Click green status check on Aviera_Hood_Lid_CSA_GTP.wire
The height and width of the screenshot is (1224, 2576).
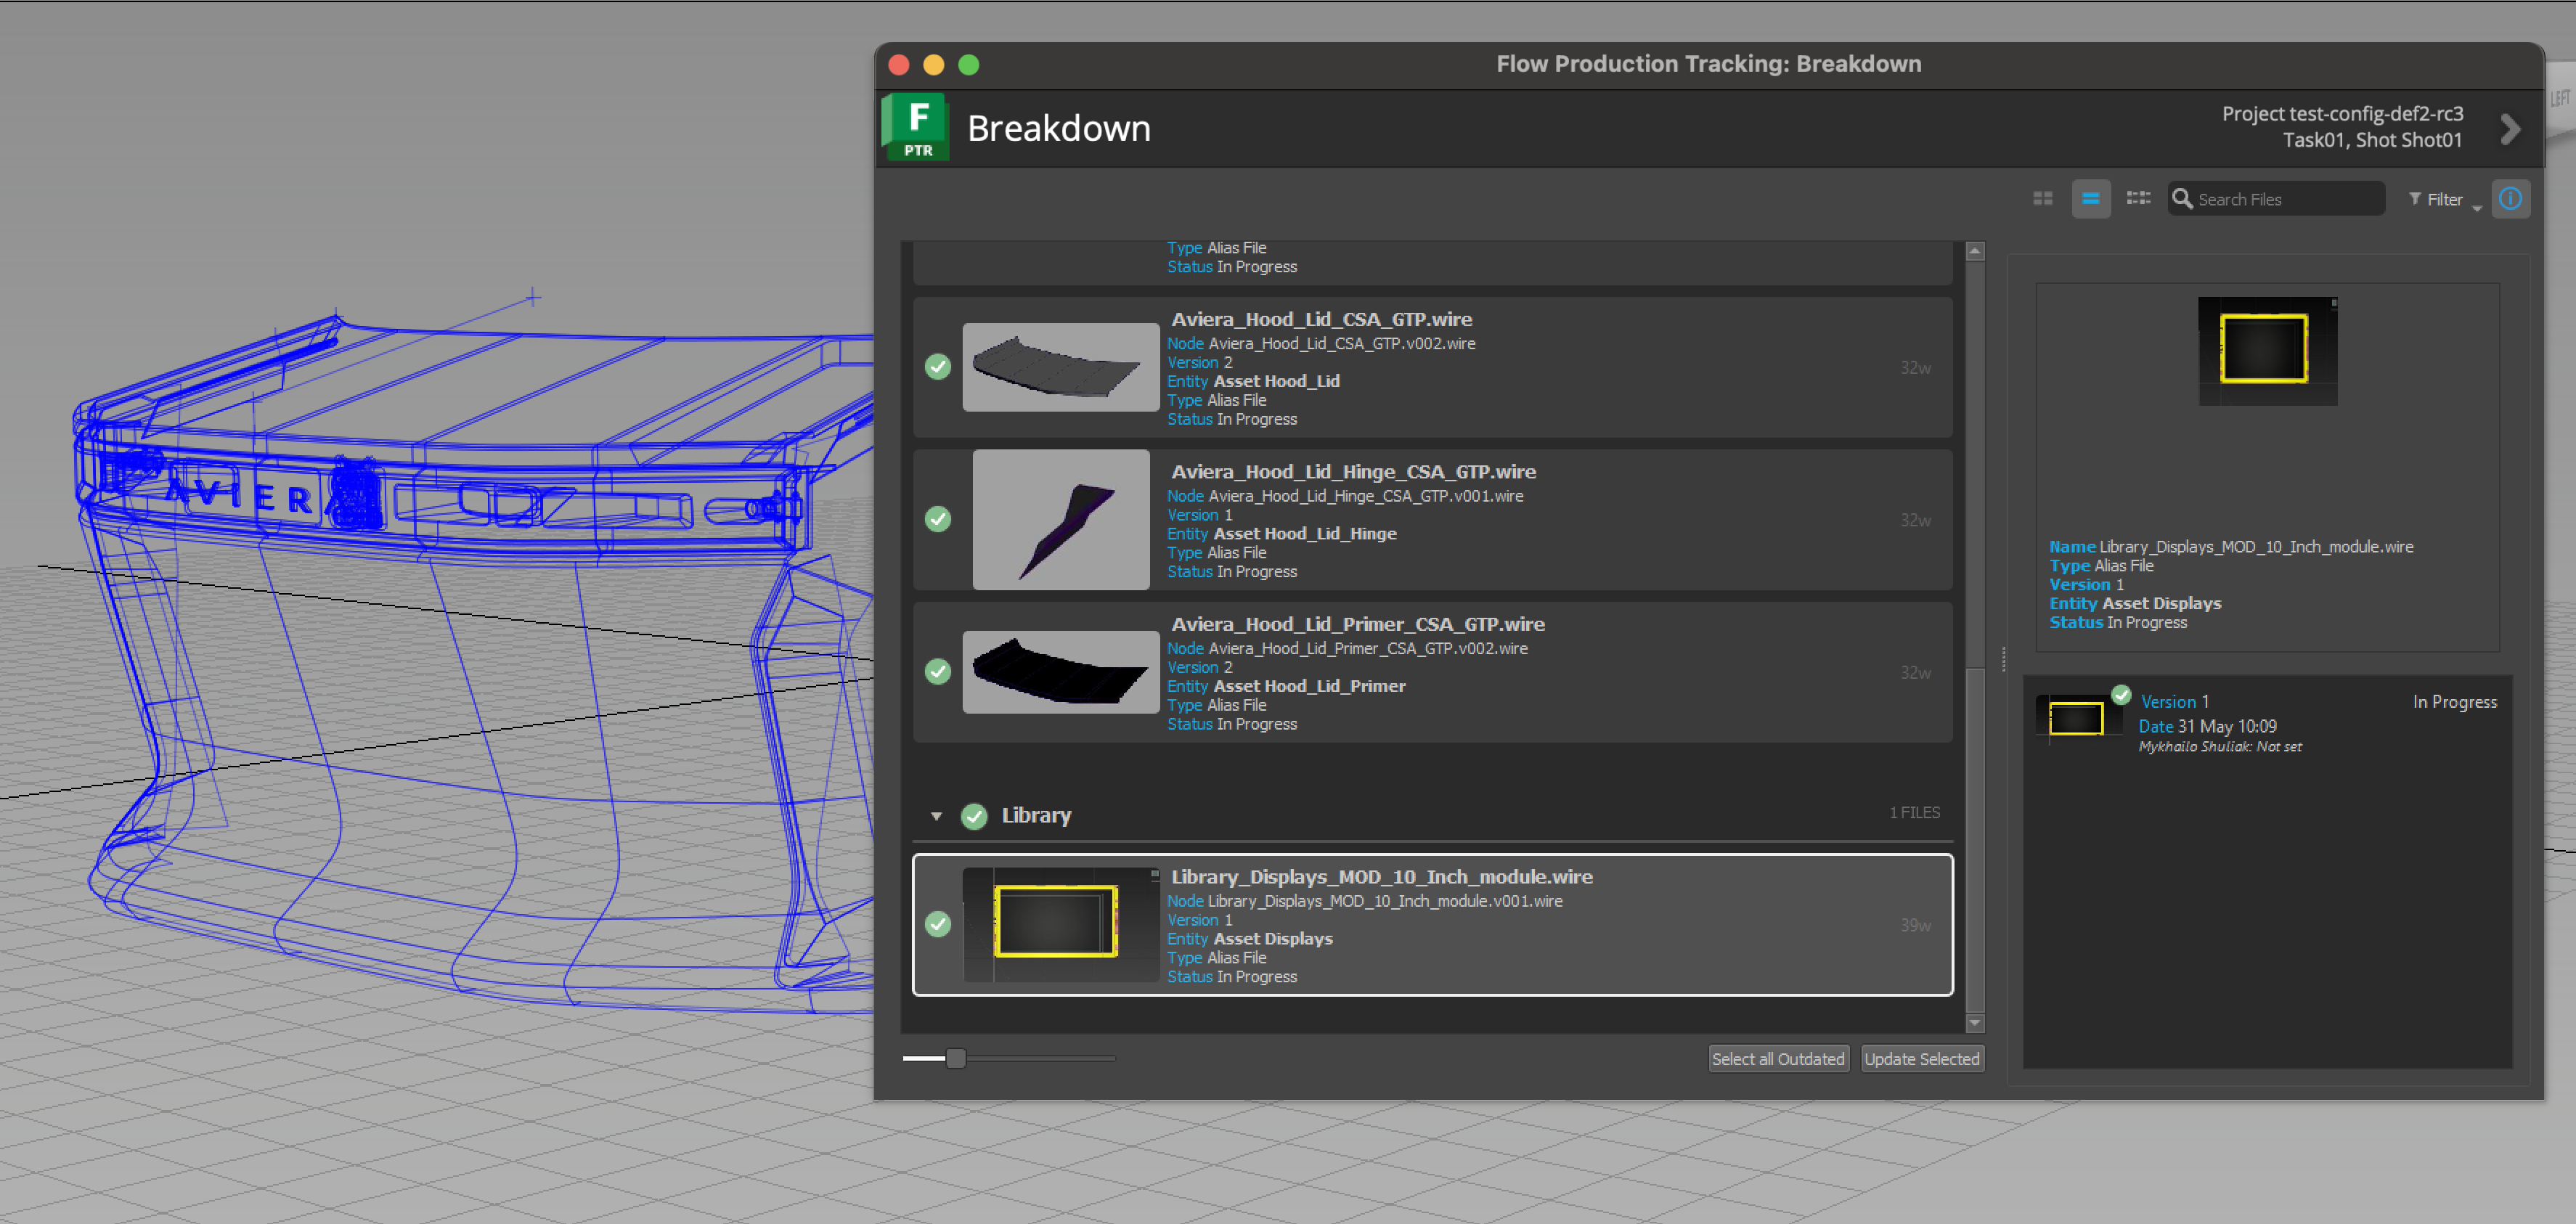click(938, 367)
